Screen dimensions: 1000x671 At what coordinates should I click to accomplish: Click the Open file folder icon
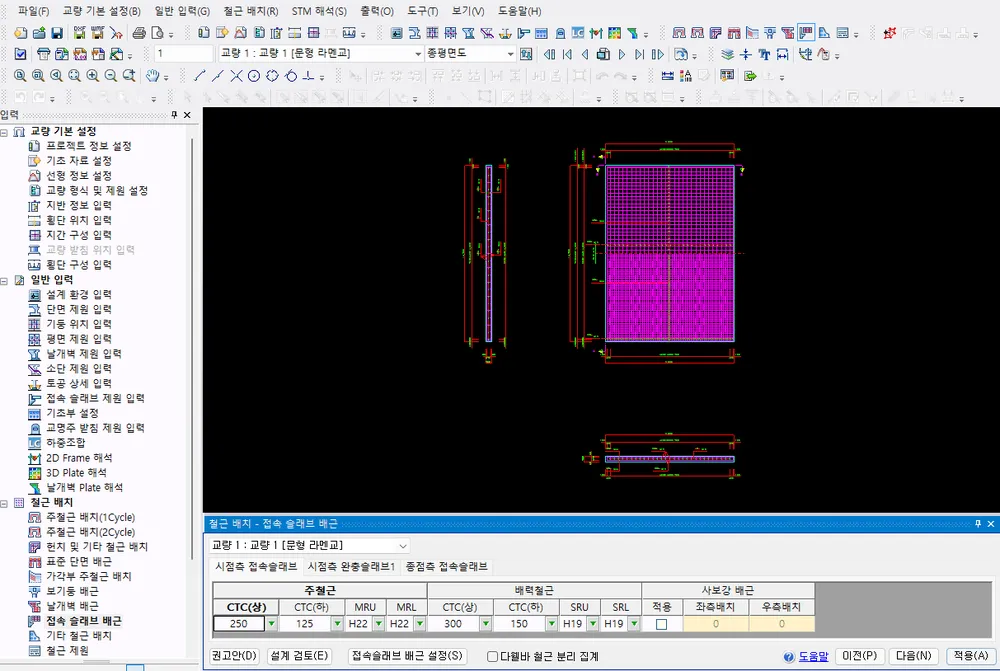pos(38,33)
